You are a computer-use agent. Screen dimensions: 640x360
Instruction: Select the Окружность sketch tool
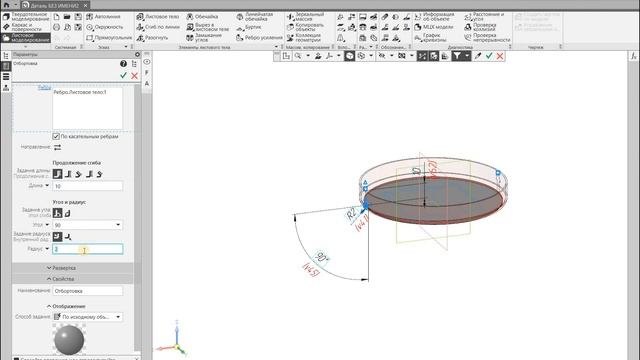pos(104,27)
